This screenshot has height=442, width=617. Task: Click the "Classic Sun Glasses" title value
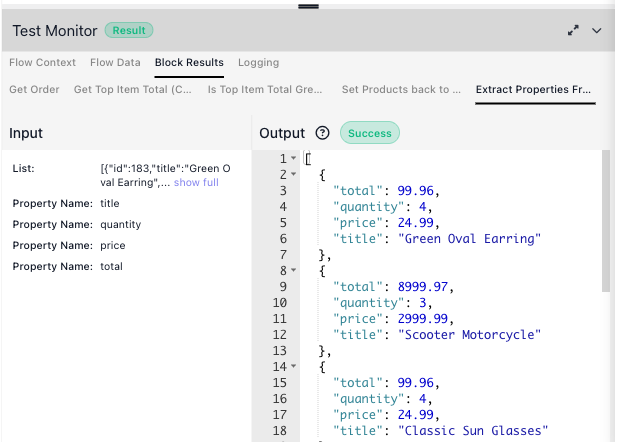tap(473, 431)
